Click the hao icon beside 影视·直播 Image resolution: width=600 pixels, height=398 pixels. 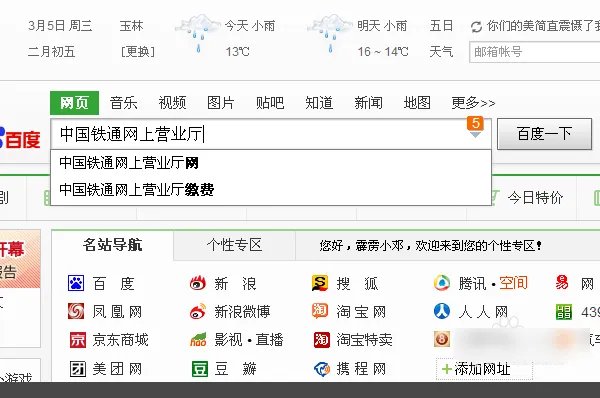pyautogui.click(x=198, y=339)
